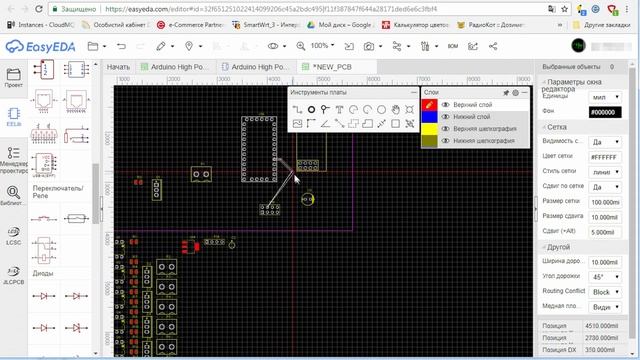The image size is (640, 360).
Task: Select the hand Move tool
Action: (x=396, y=109)
